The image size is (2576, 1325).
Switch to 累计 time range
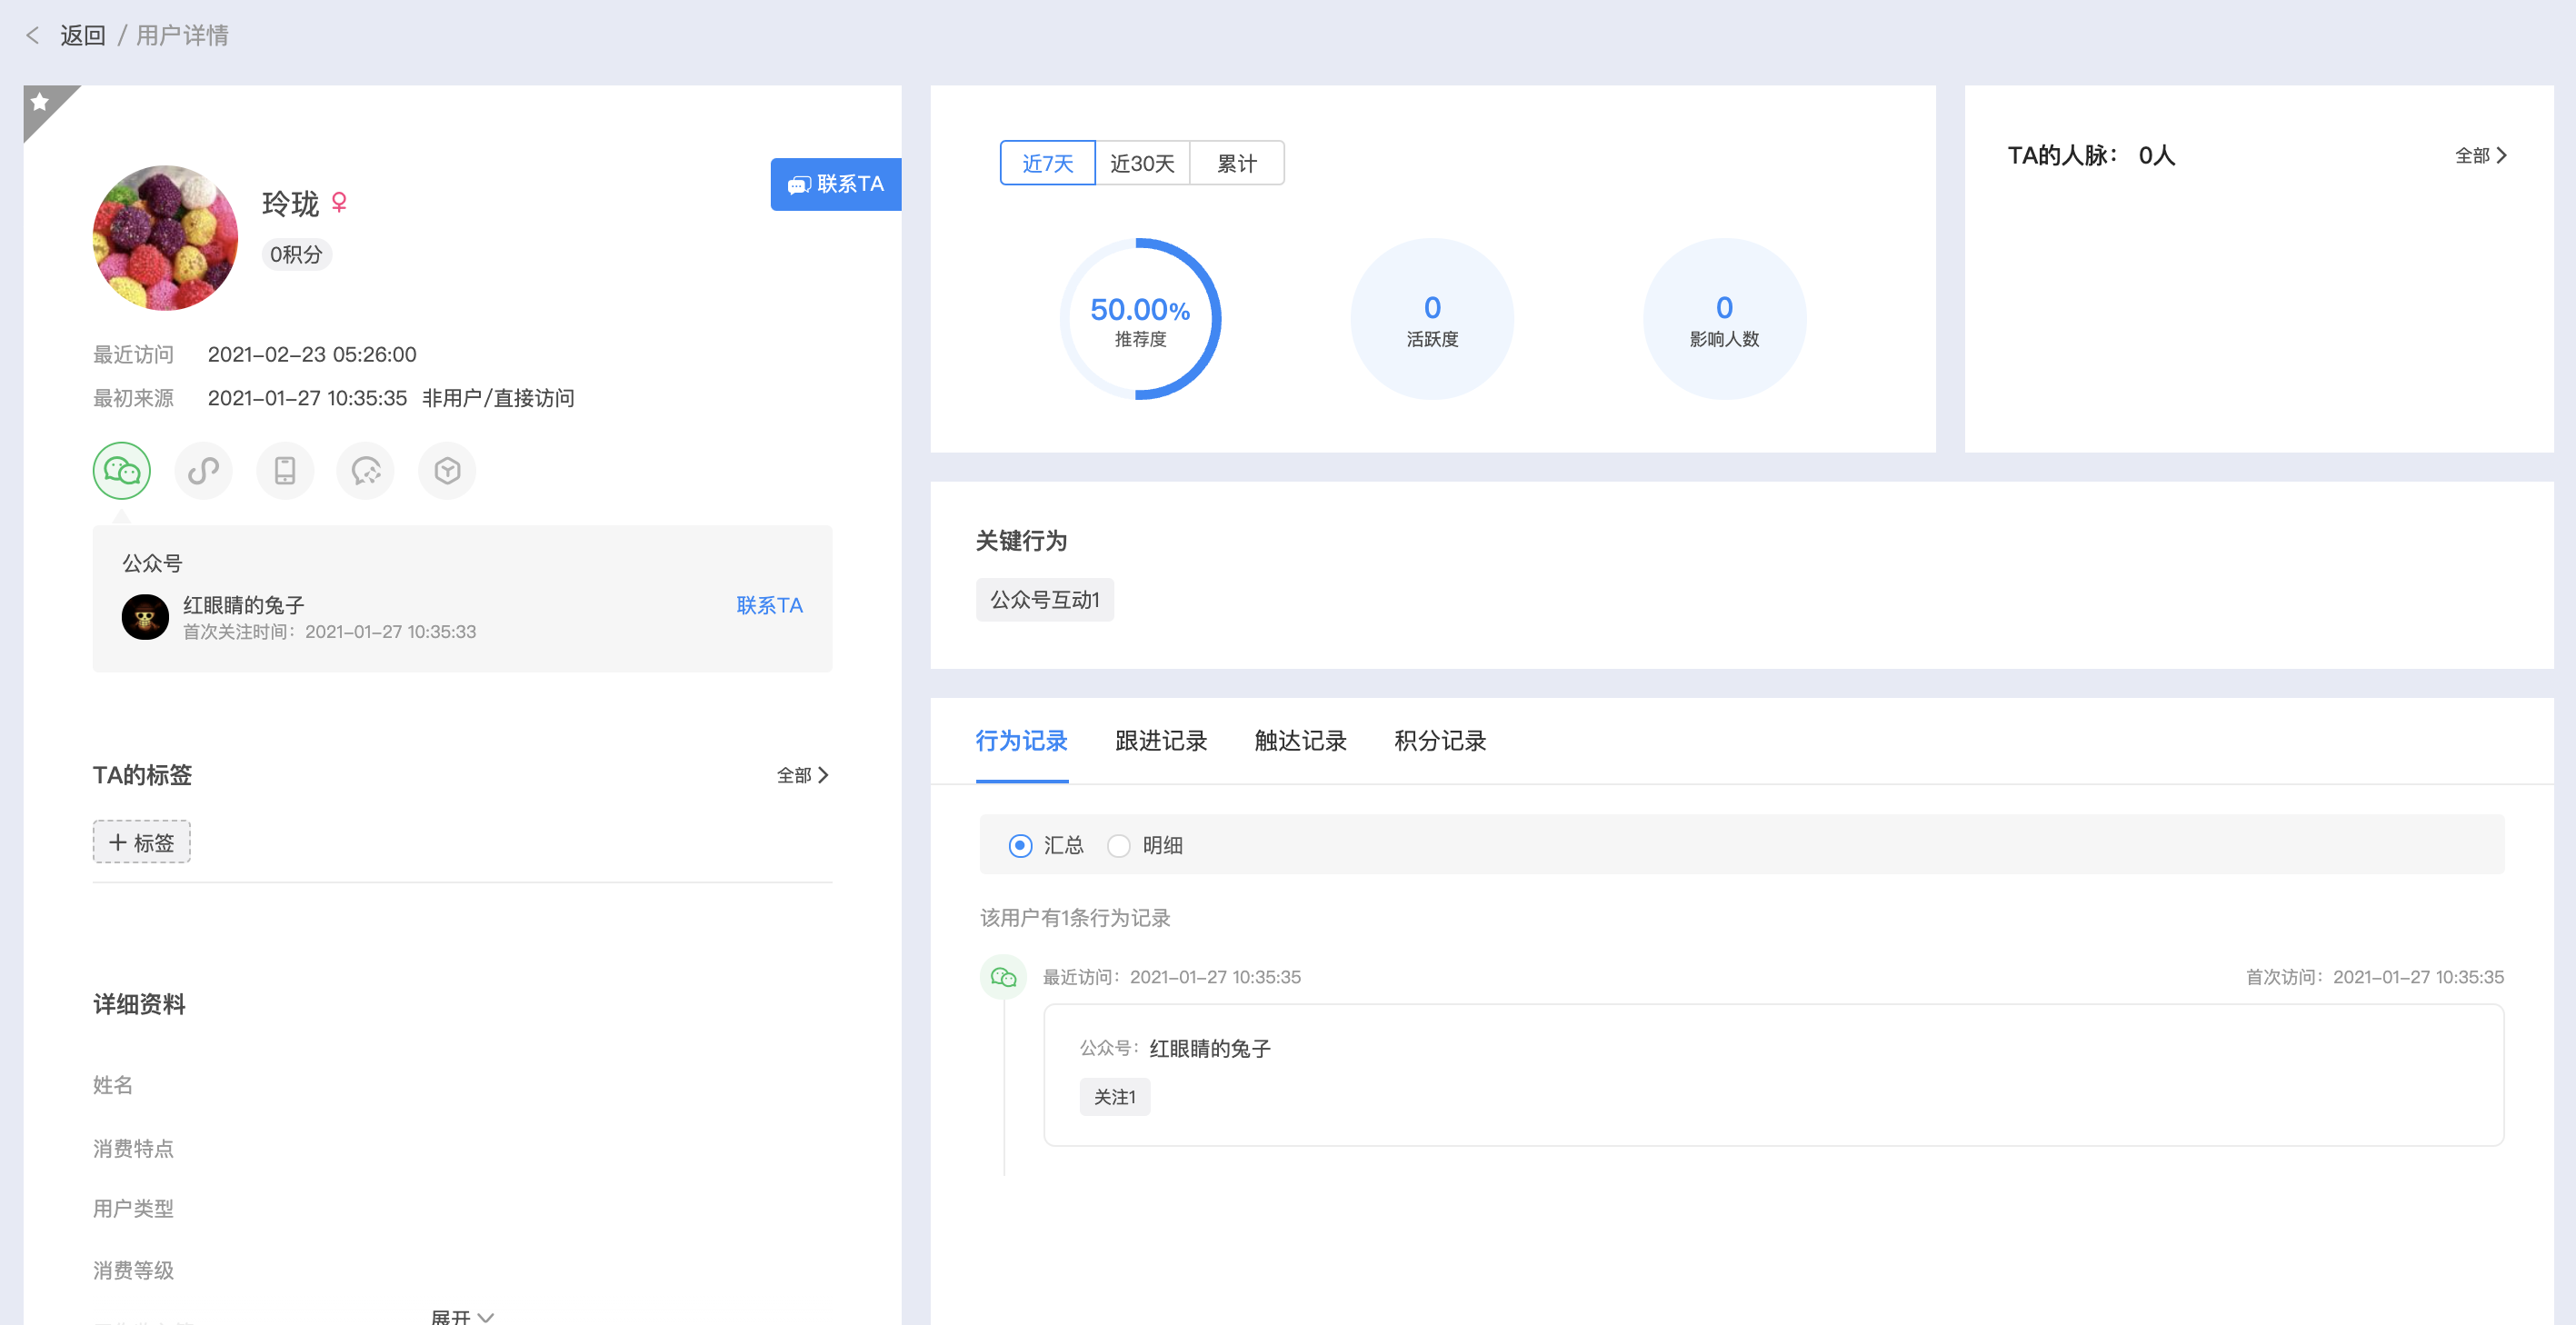pyautogui.click(x=1236, y=163)
